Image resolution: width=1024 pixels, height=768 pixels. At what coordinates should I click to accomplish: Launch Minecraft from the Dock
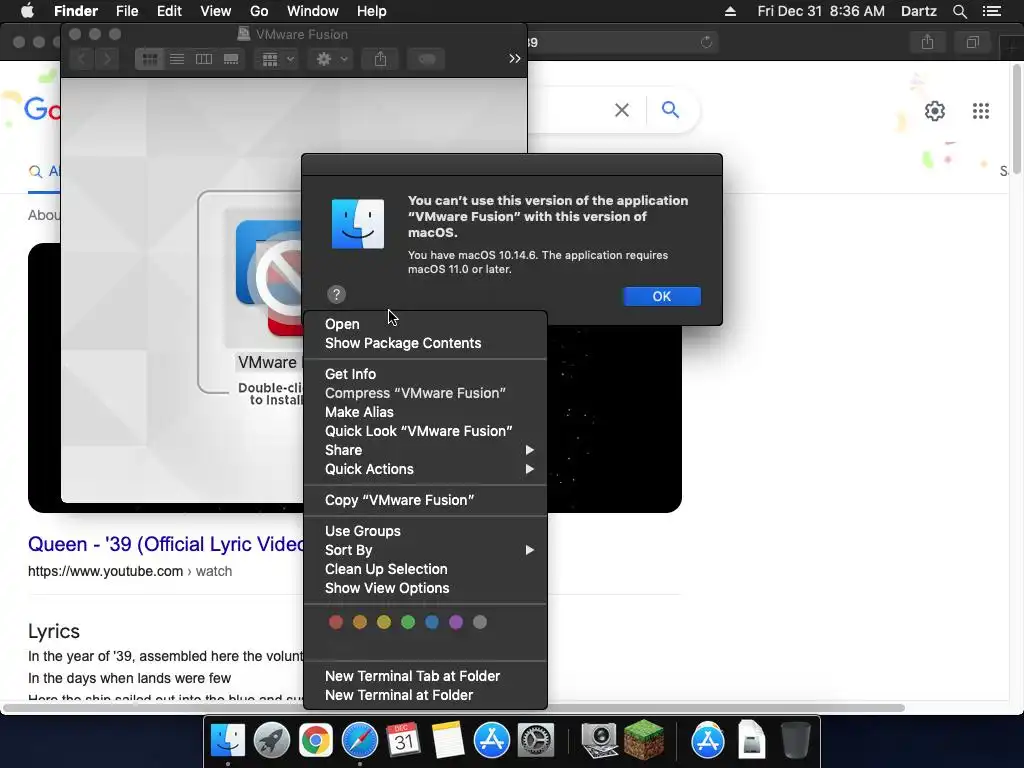click(644, 739)
